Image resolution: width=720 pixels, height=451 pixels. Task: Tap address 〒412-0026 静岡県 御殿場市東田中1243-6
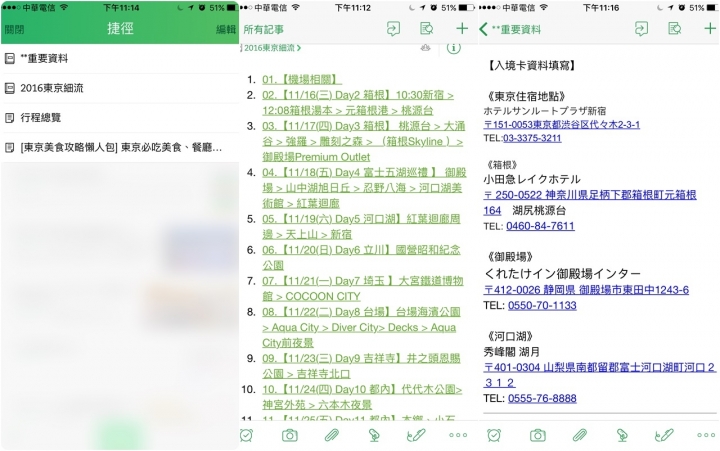(x=586, y=290)
